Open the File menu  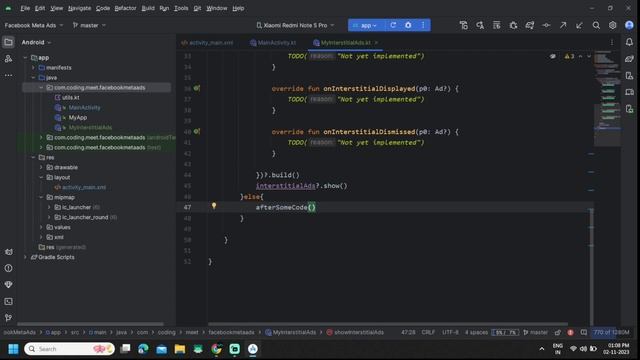click(x=25, y=8)
